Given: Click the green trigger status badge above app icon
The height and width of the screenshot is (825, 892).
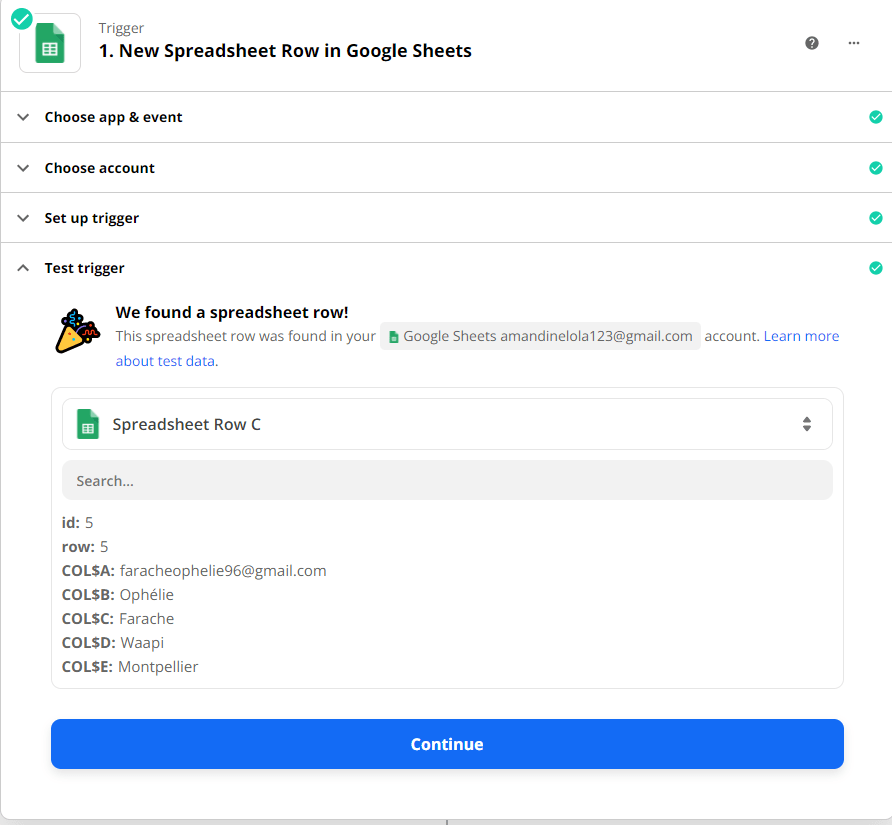Looking at the screenshot, I should coord(22,19).
